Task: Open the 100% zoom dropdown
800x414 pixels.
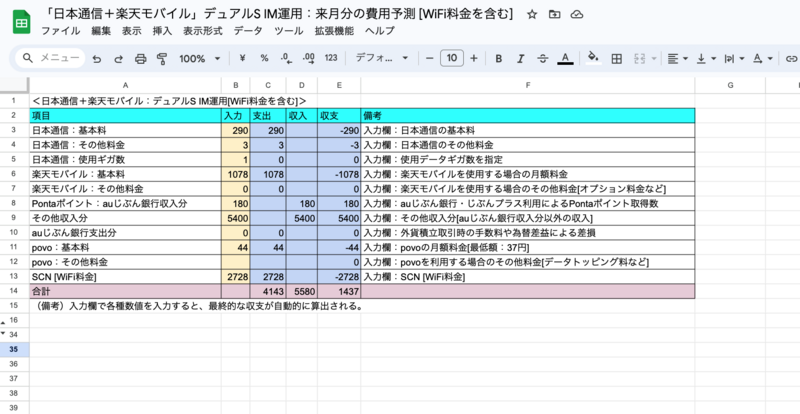Action: (x=199, y=59)
